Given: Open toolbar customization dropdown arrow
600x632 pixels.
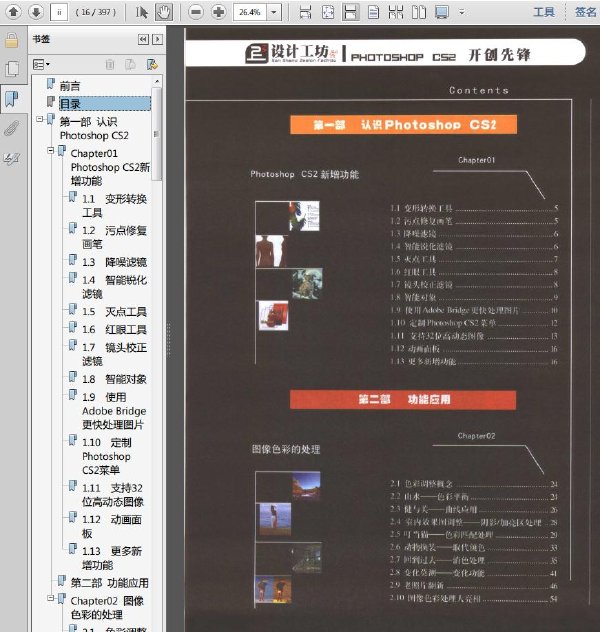Looking at the screenshot, I should point(462,12).
